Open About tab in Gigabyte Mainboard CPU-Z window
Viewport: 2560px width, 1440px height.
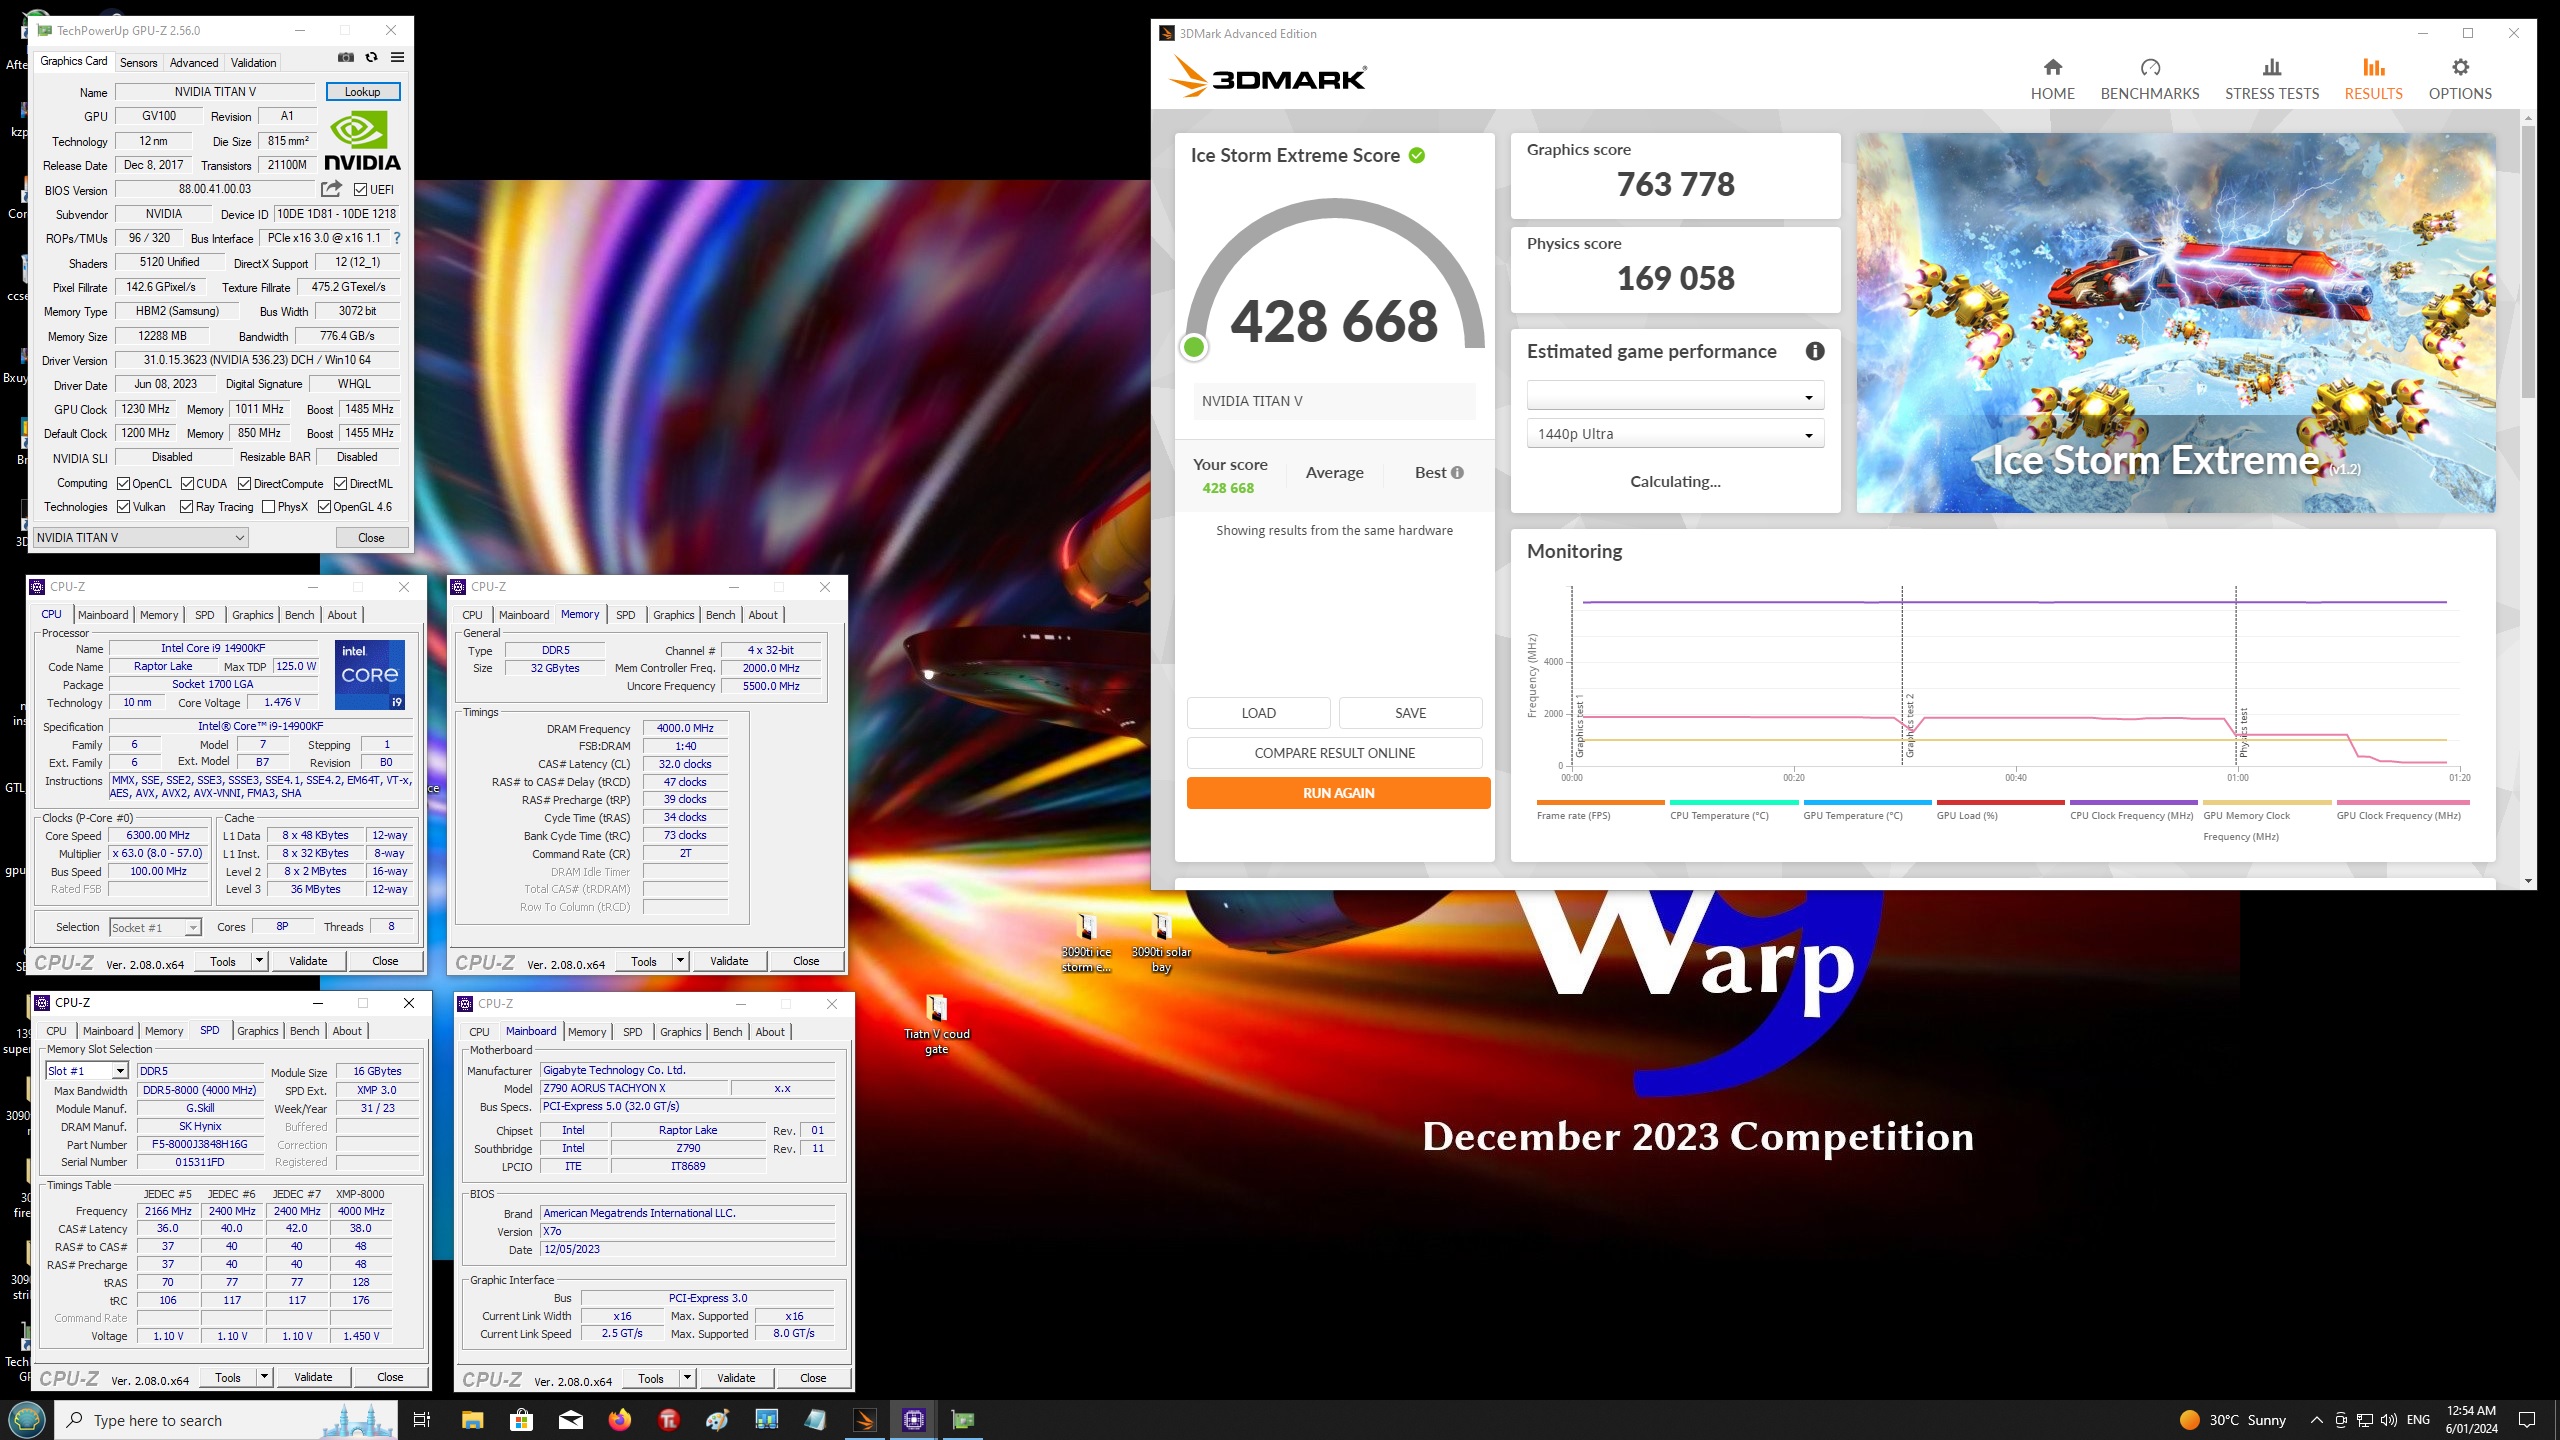pyautogui.click(x=770, y=1032)
